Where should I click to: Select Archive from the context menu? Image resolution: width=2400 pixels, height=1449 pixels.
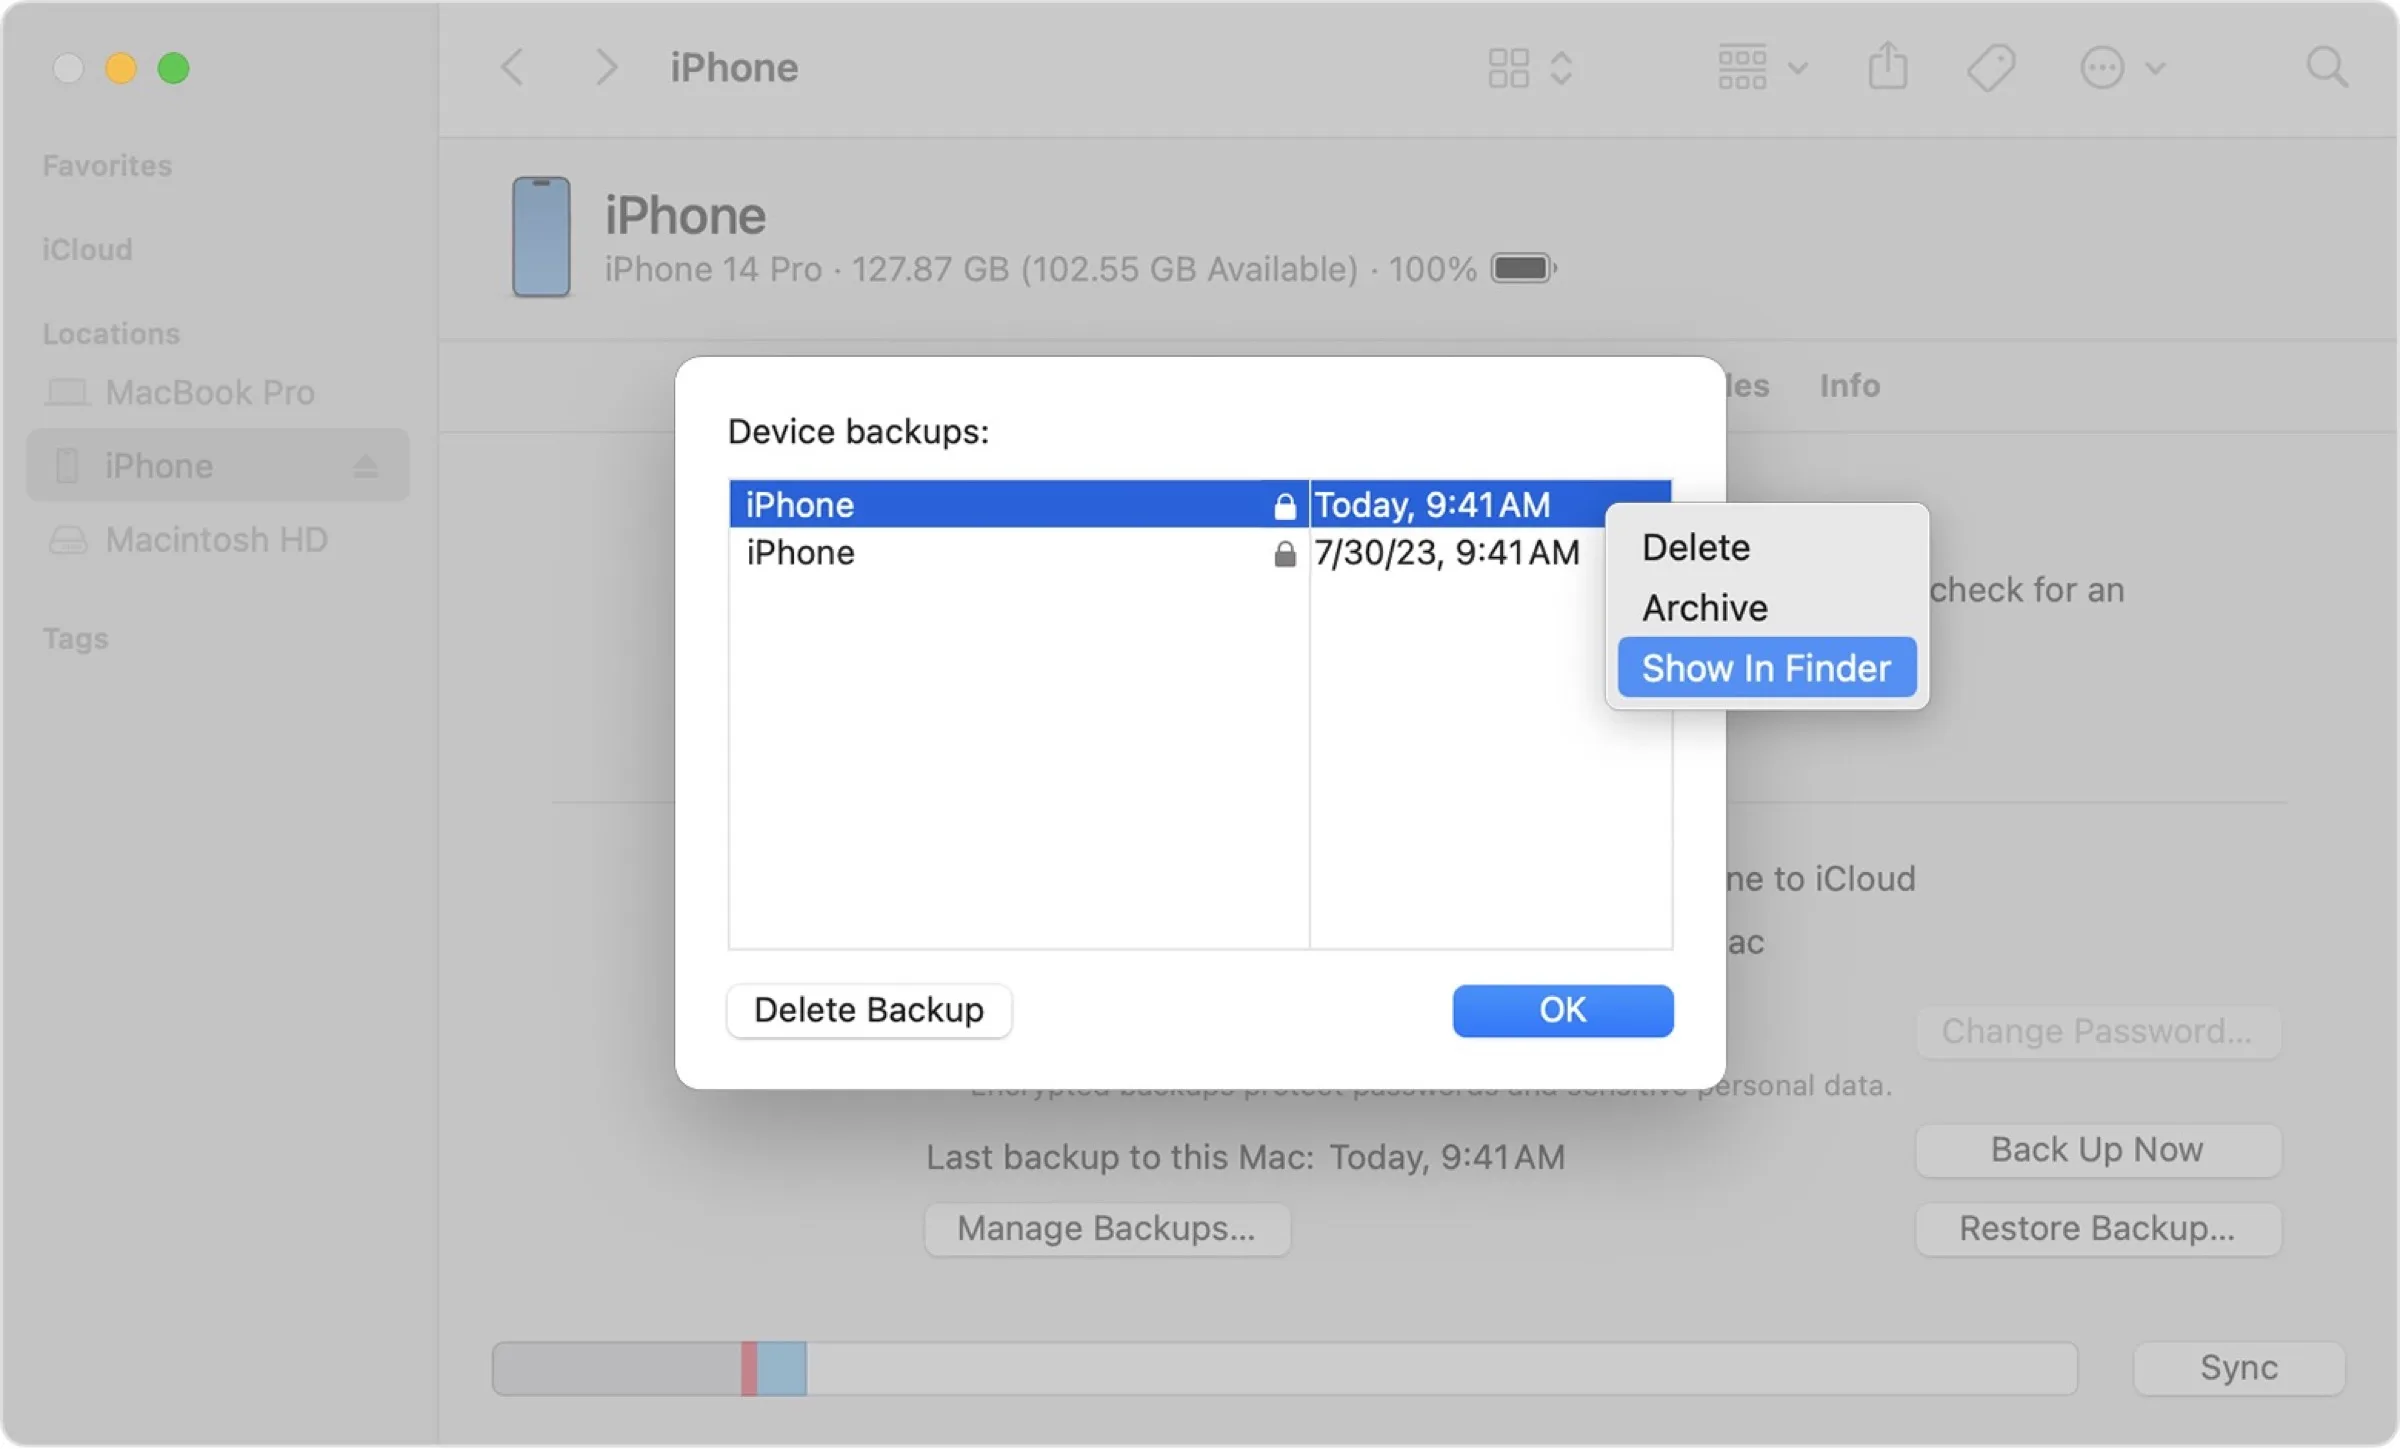pyautogui.click(x=1704, y=607)
